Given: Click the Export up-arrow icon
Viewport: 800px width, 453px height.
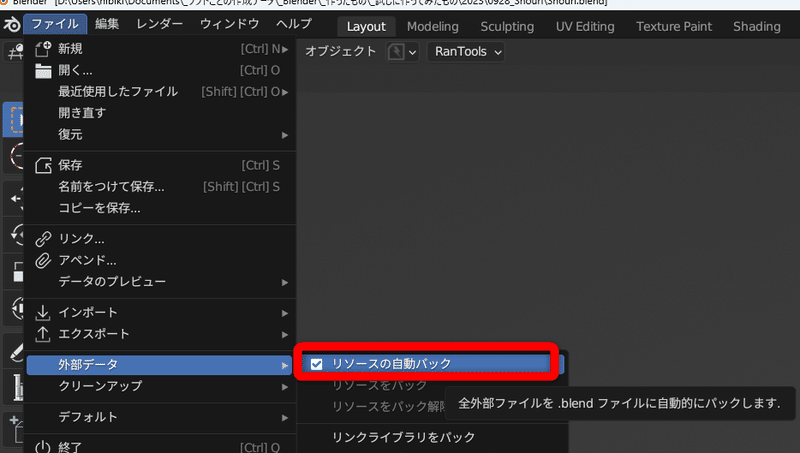Looking at the screenshot, I should pos(43,334).
